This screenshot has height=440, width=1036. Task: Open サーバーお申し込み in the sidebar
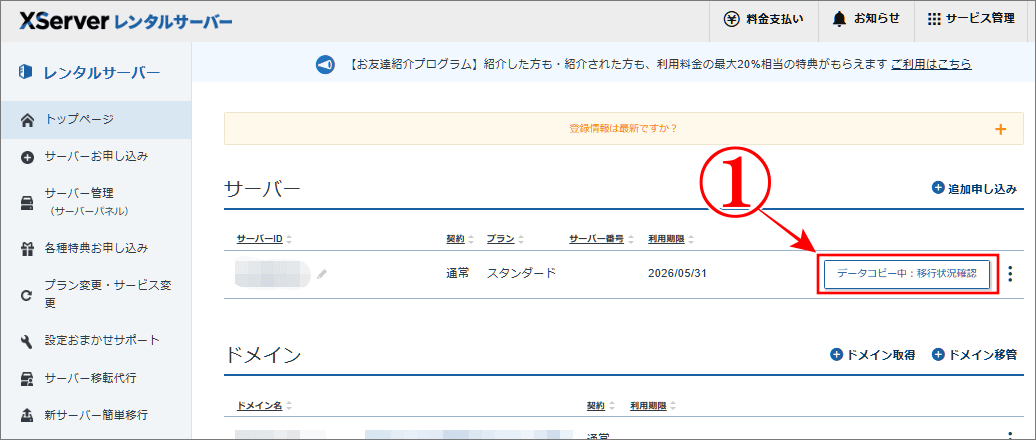pos(96,157)
